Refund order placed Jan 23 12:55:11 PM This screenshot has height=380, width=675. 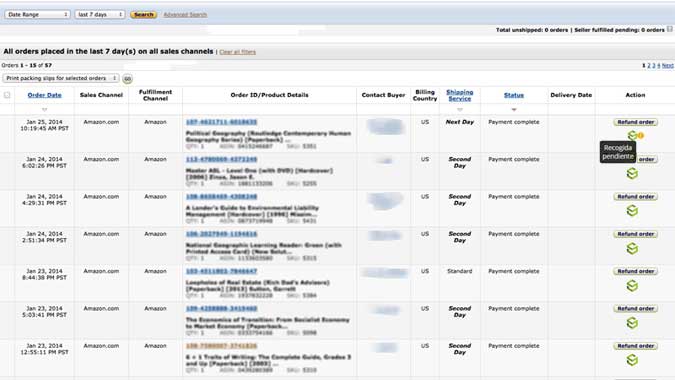635,346
